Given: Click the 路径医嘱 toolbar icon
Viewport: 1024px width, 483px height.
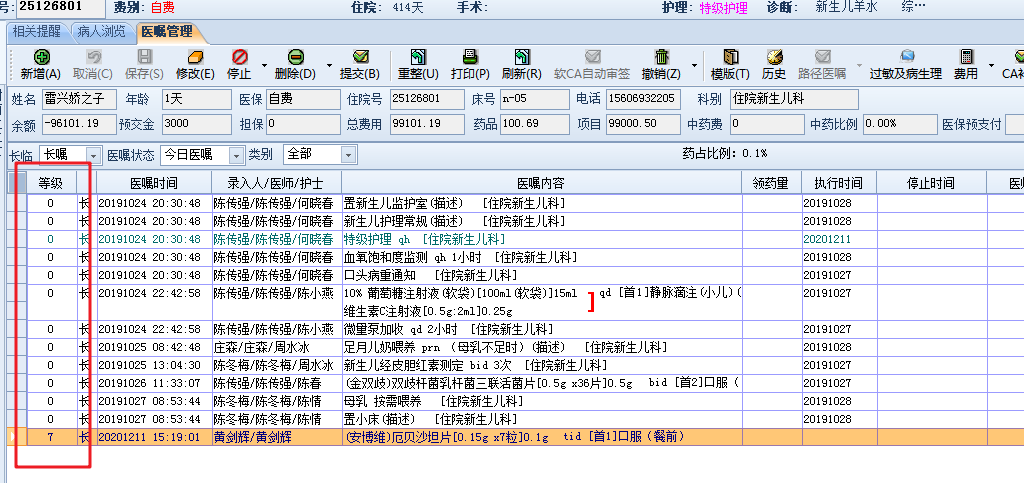Looking at the screenshot, I should coord(823,57).
